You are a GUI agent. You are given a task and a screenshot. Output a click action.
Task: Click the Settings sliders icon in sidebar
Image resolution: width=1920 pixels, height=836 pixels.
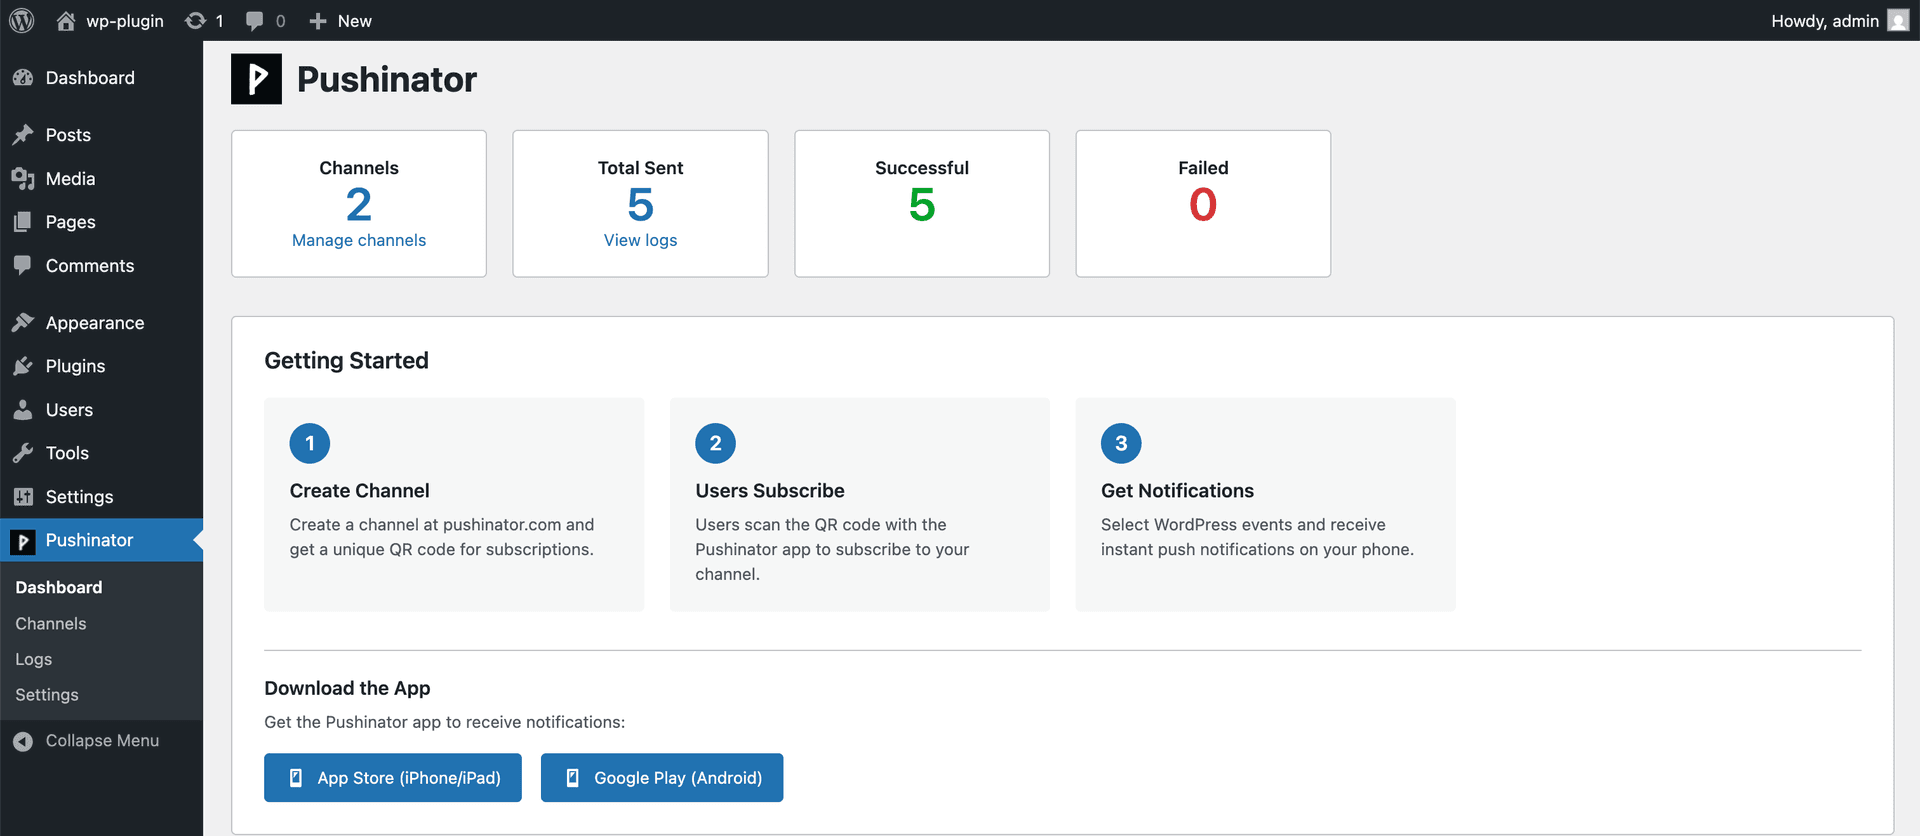(x=23, y=496)
